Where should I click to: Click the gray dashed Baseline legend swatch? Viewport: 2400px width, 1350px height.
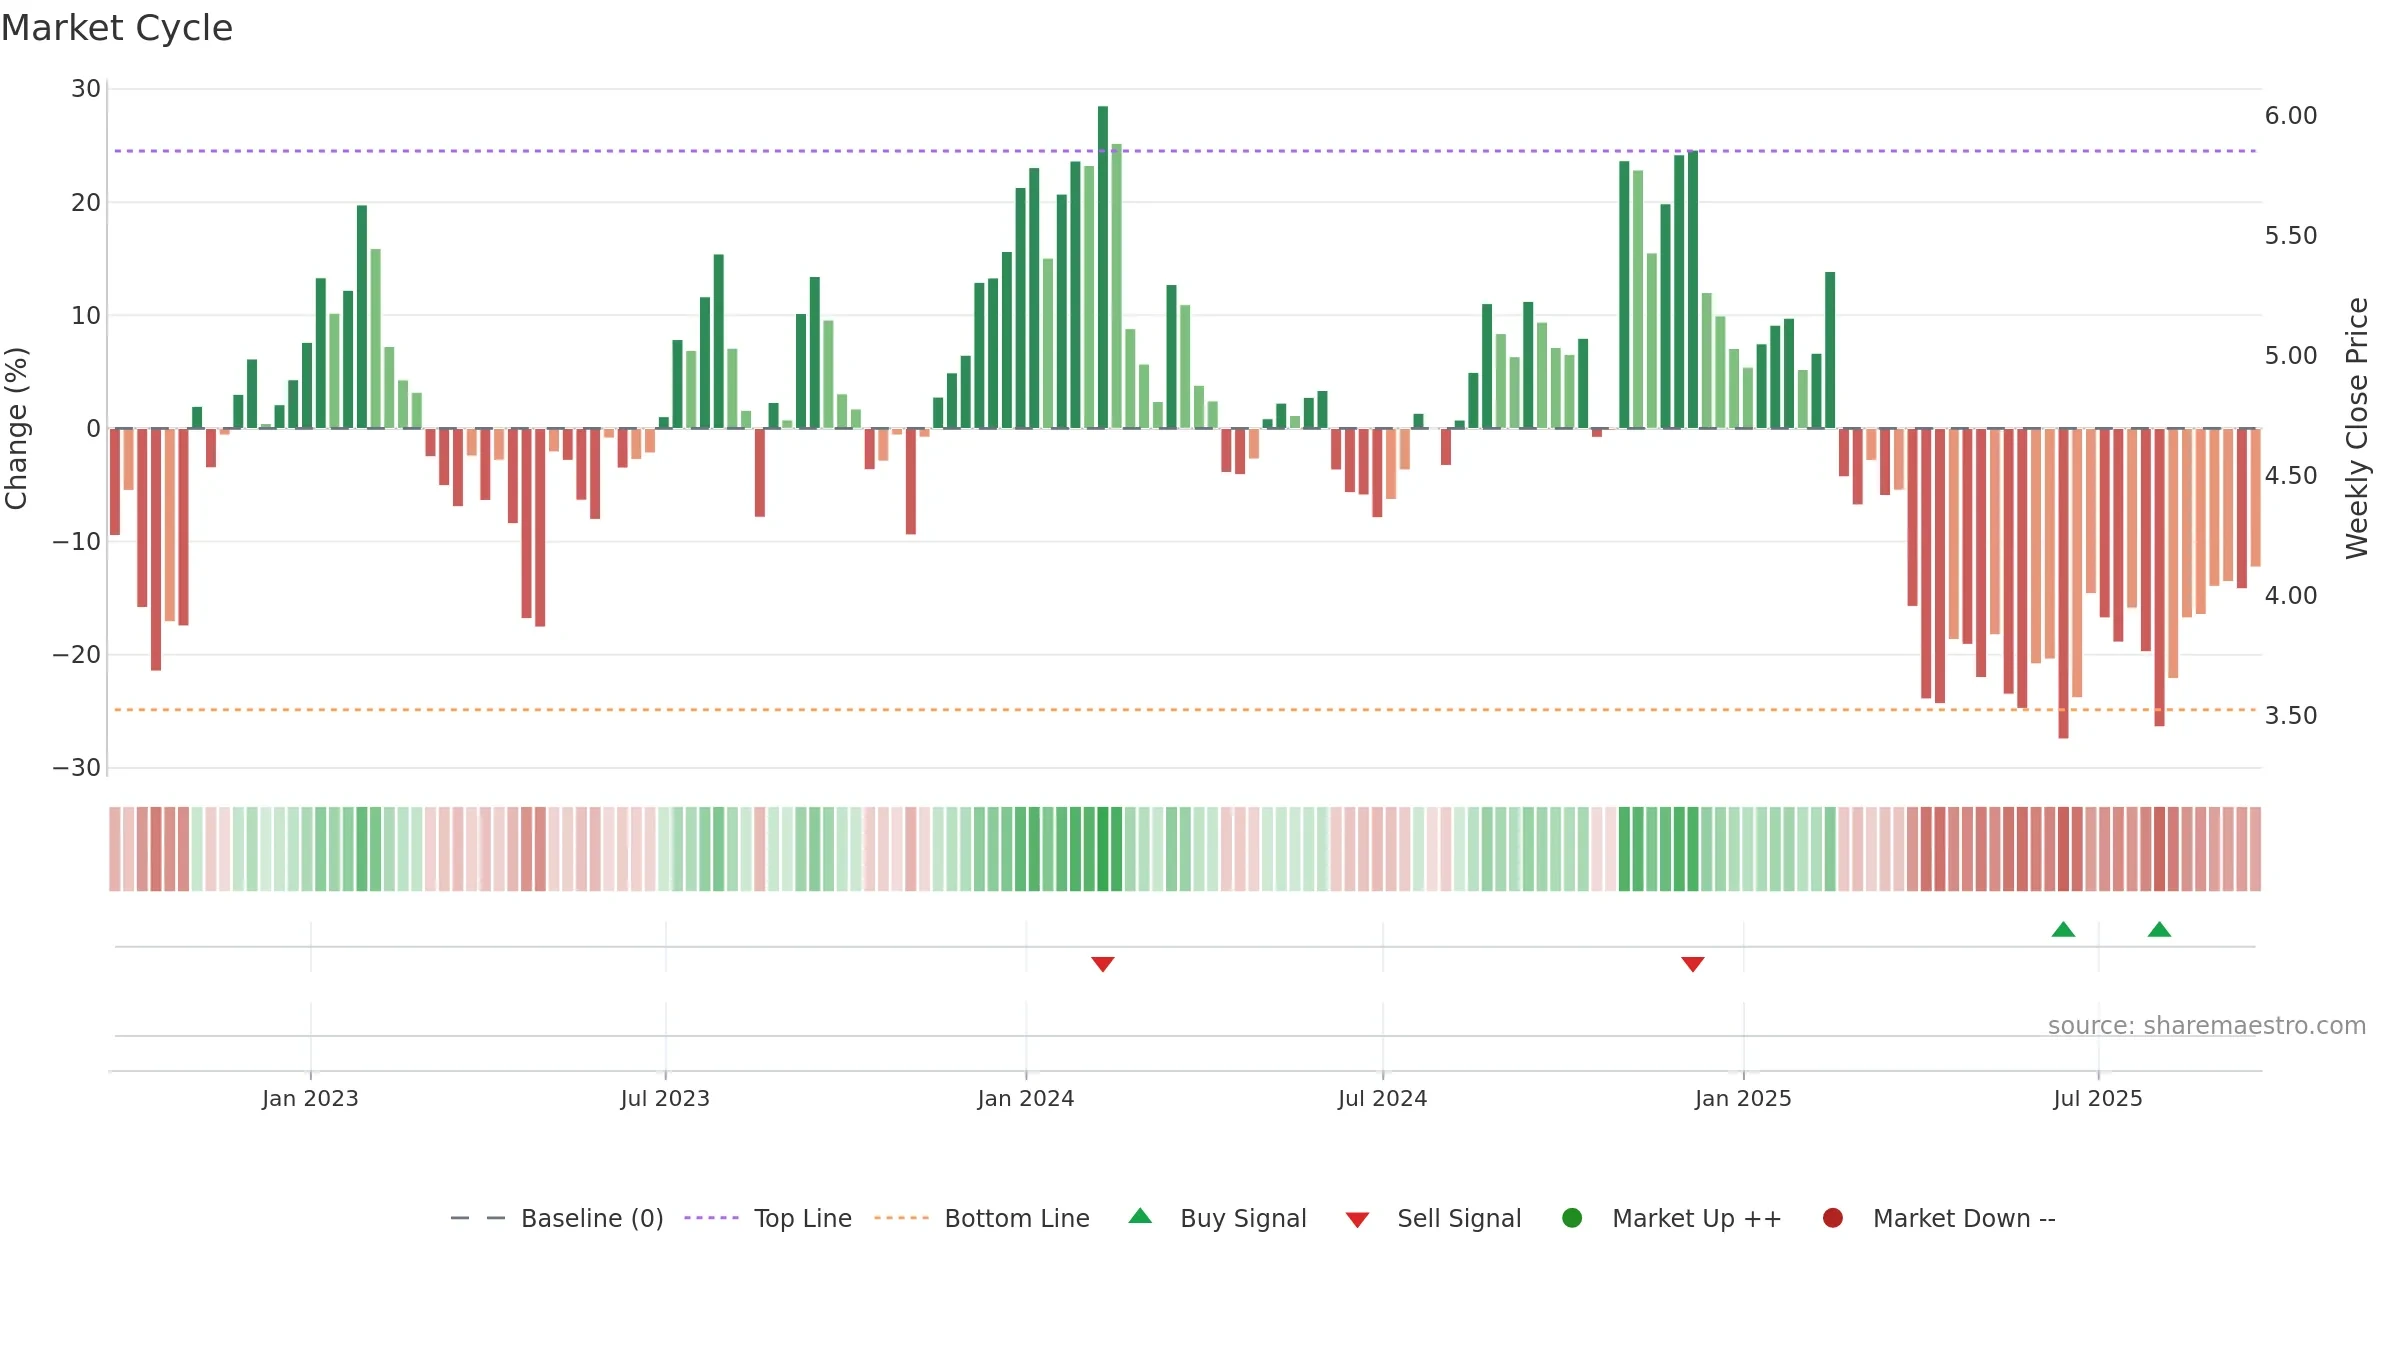coord(478,1218)
